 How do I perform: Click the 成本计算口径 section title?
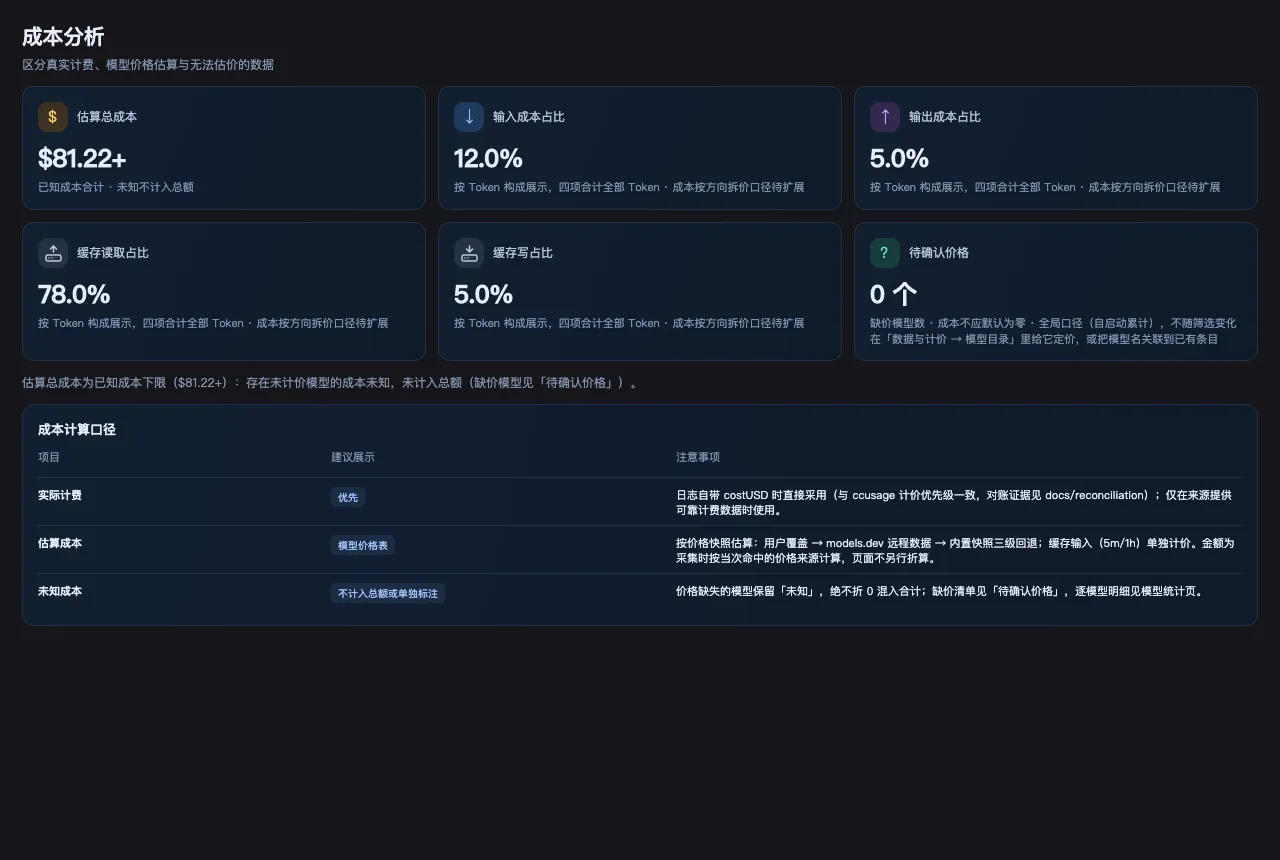[x=77, y=429]
